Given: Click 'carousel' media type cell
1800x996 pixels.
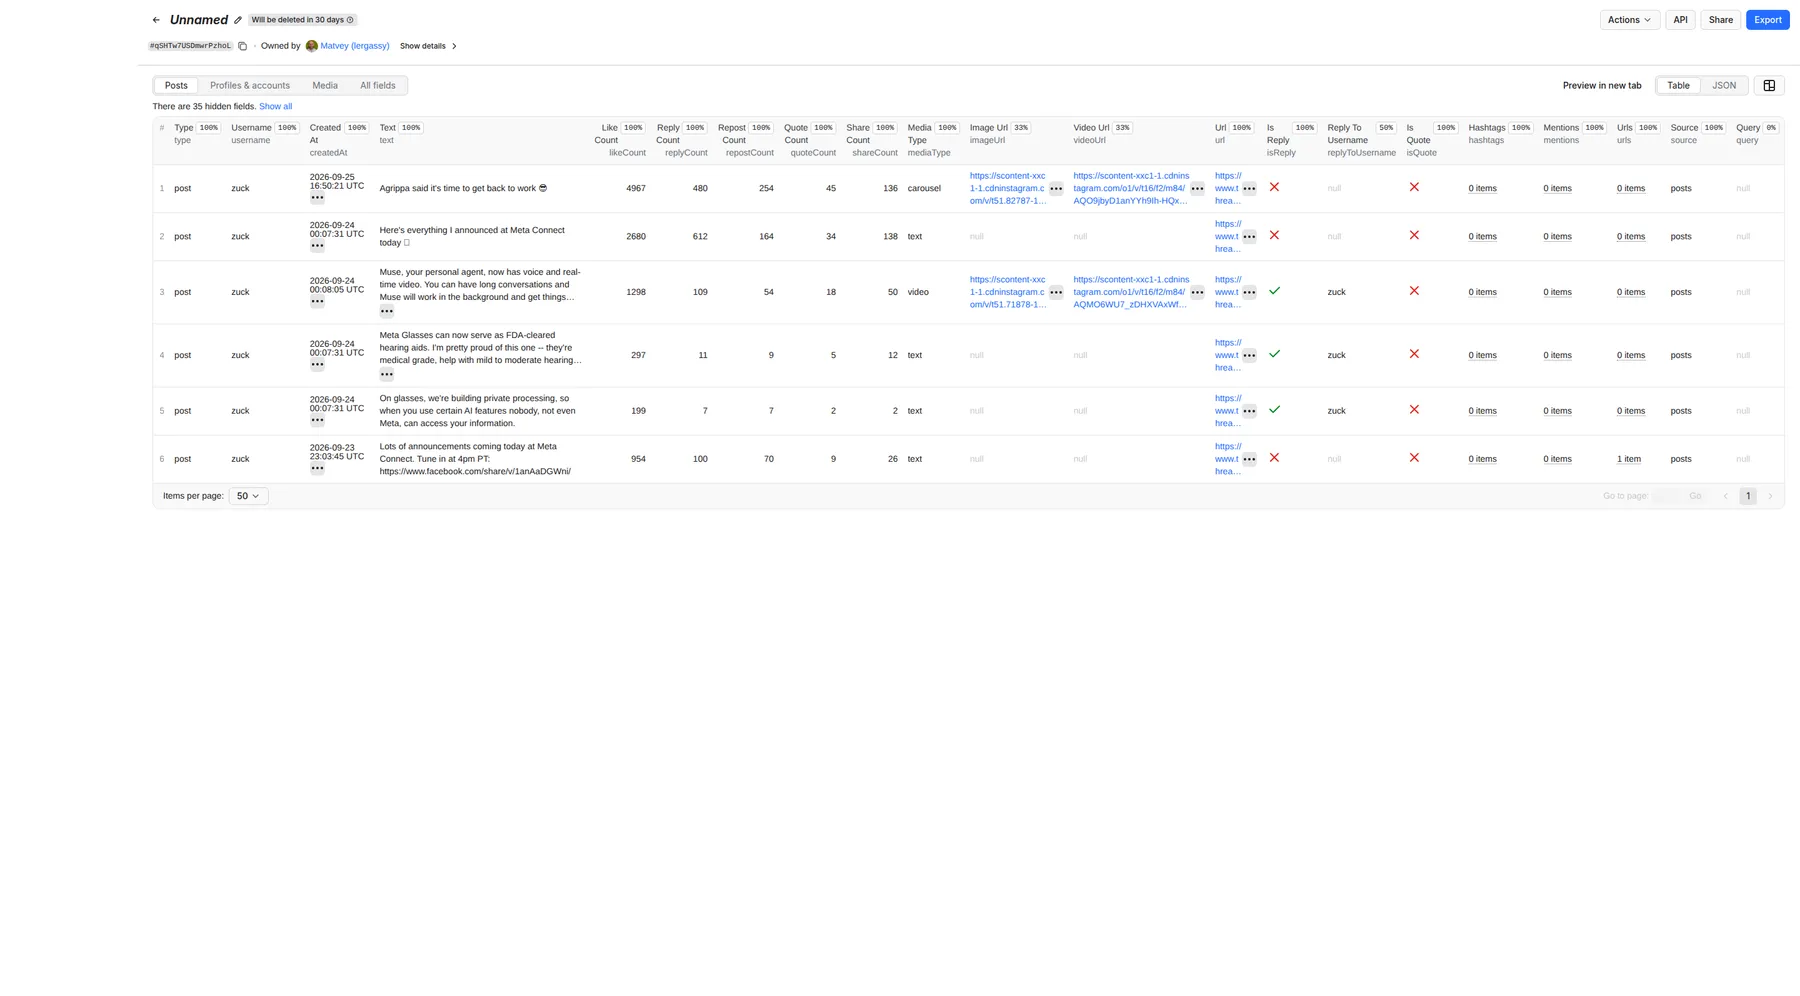Looking at the screenshot, I should 924,188.
